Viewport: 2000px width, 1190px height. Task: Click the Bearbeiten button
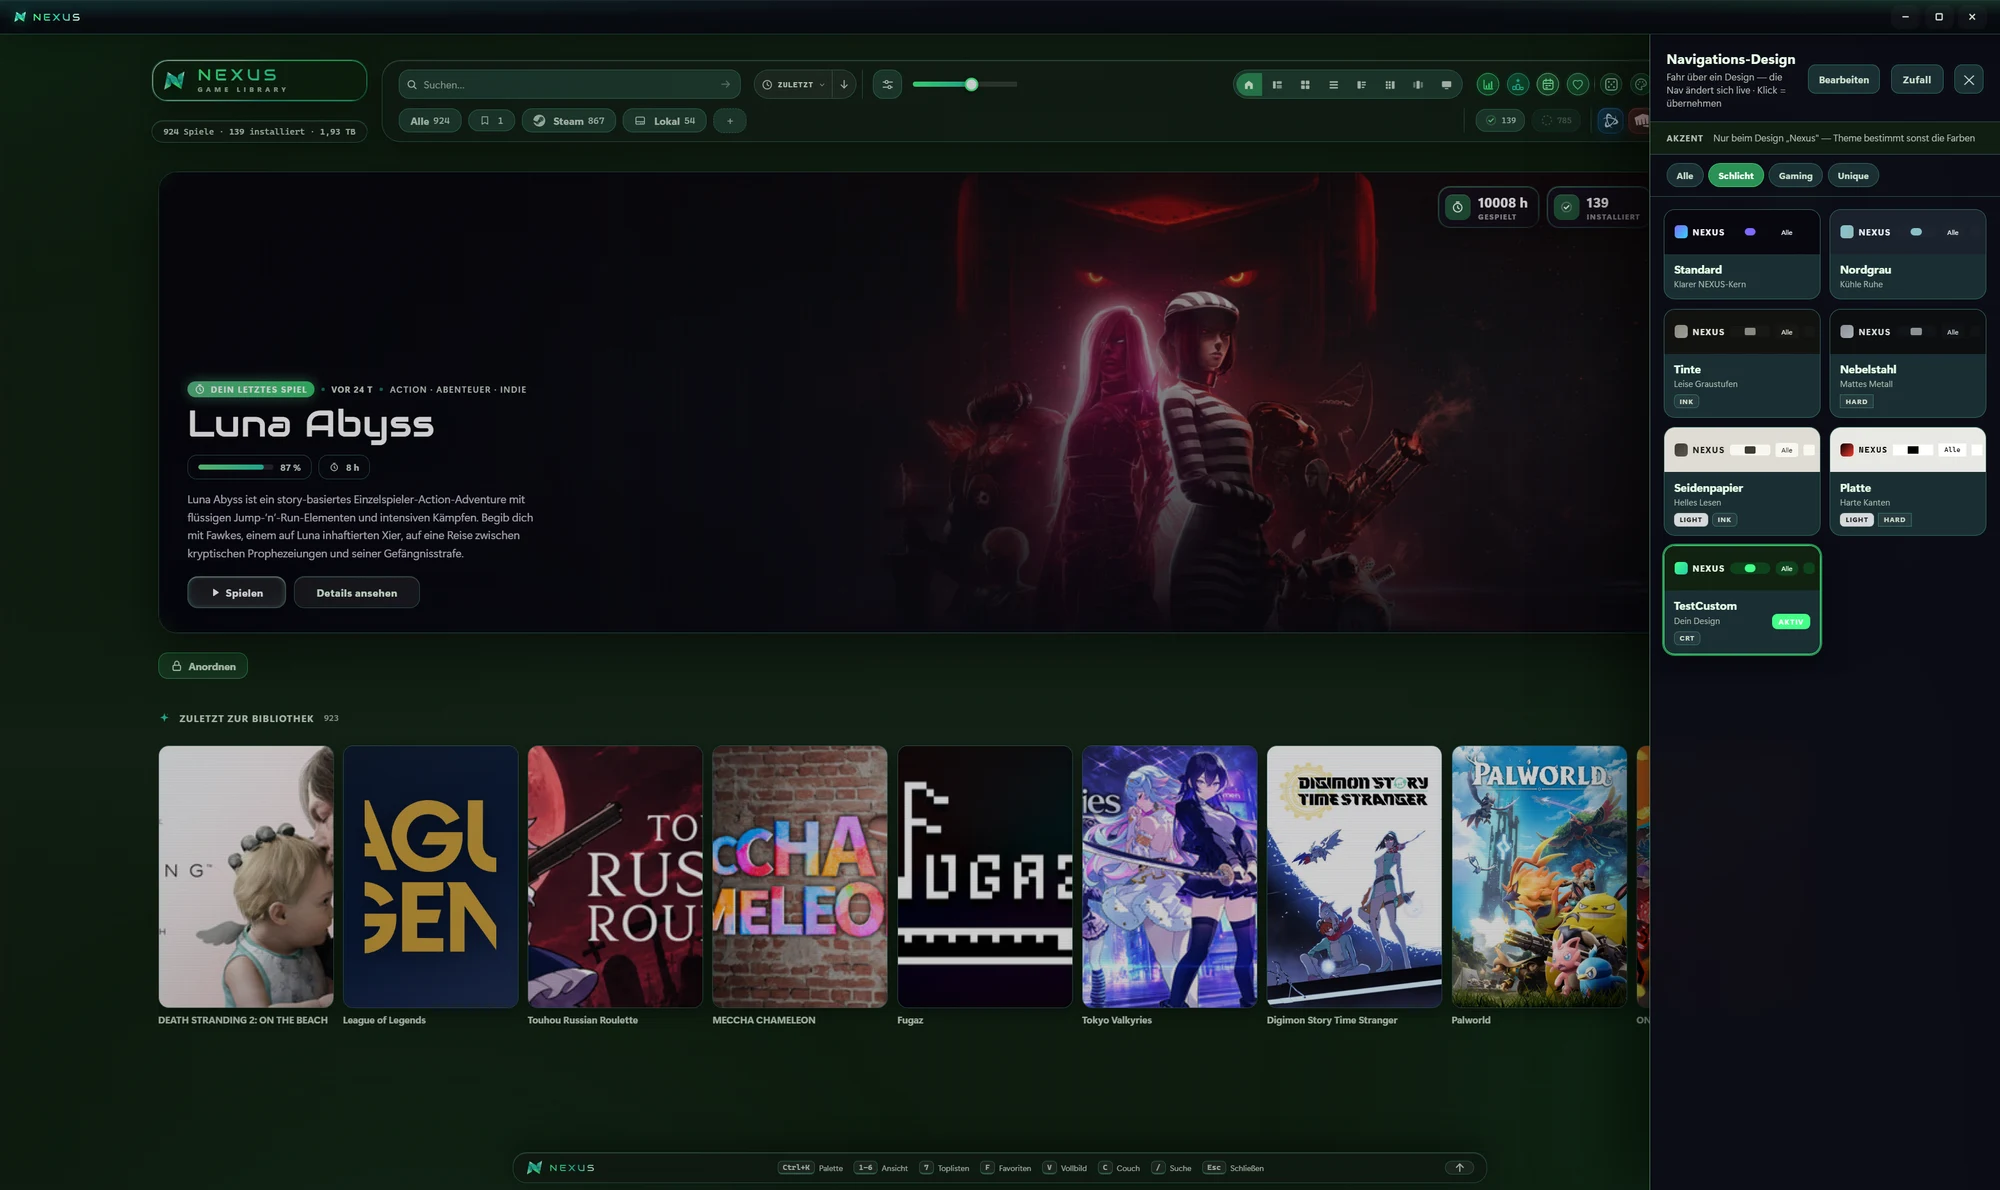pos(1844,80)
